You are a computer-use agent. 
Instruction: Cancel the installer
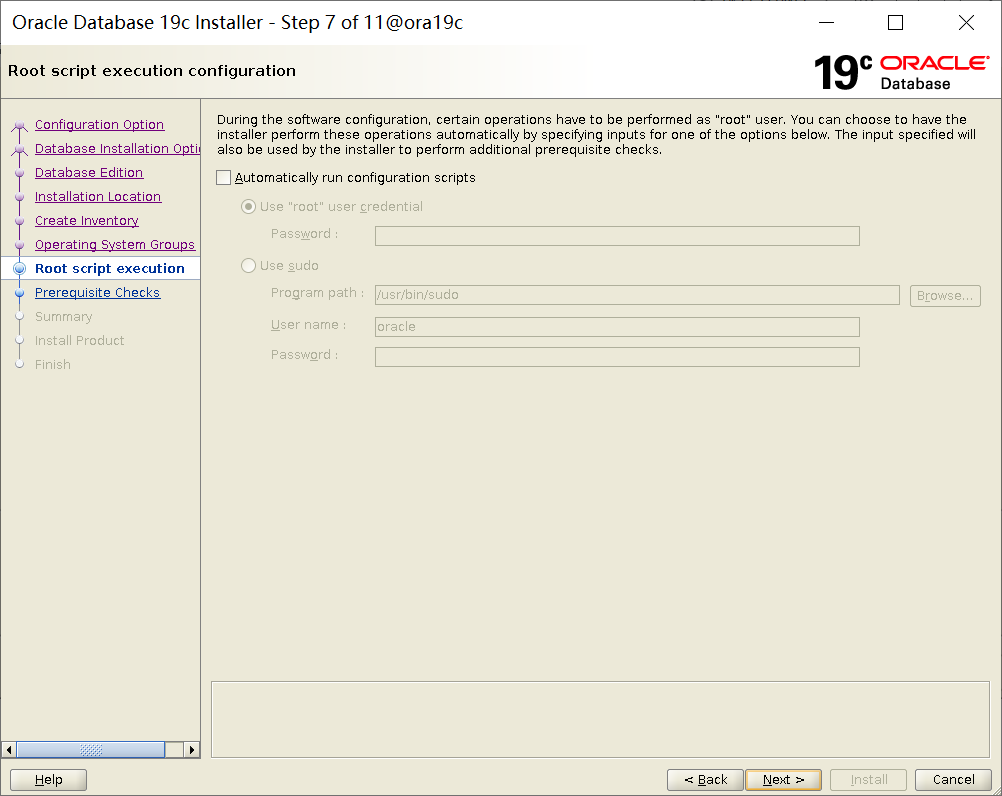(x=953, y=779)
